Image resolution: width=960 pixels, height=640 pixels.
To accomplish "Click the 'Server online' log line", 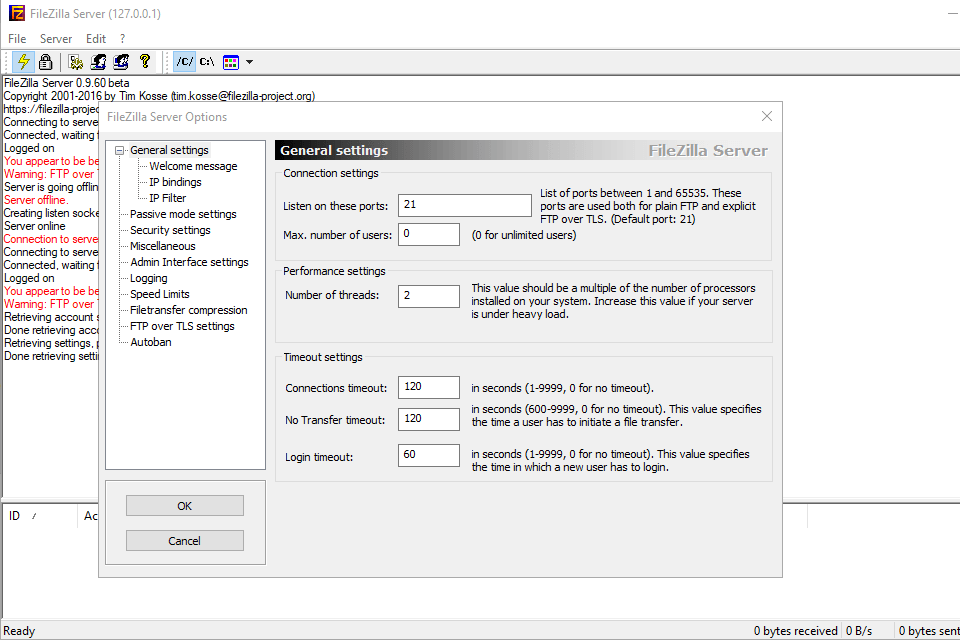I will point(34,226).
